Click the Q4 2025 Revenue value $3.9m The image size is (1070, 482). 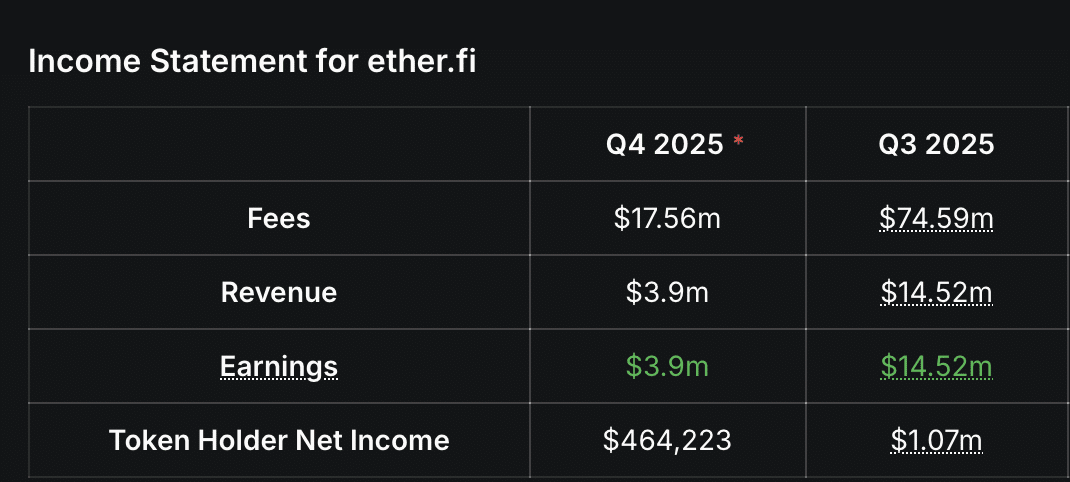pos(667,292)
